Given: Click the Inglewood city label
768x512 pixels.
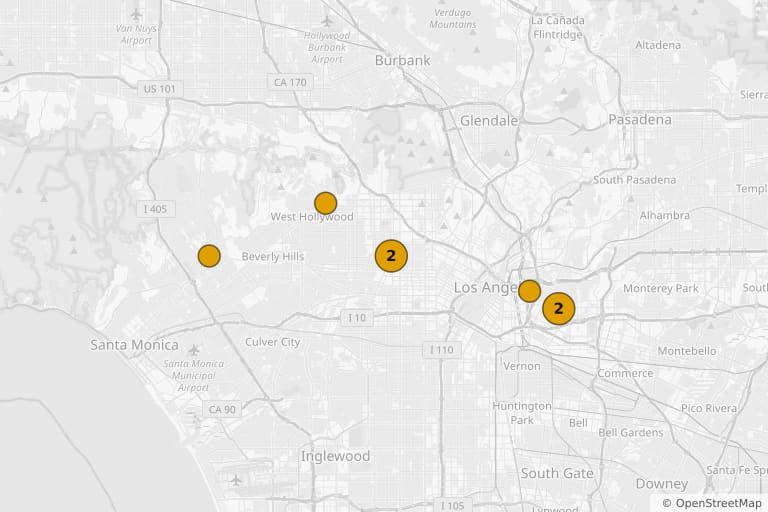Looking at the screenshot, I should click(336, 456).
